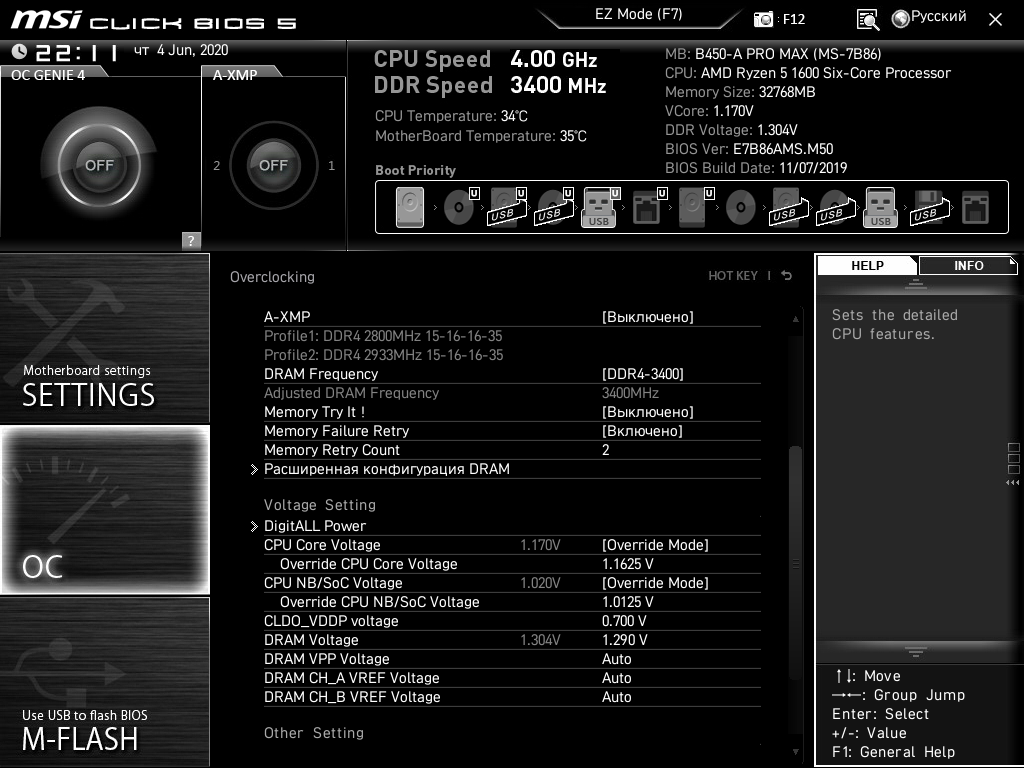Open the M-FLASH BIOS flashing section

[x=104, y=681]
